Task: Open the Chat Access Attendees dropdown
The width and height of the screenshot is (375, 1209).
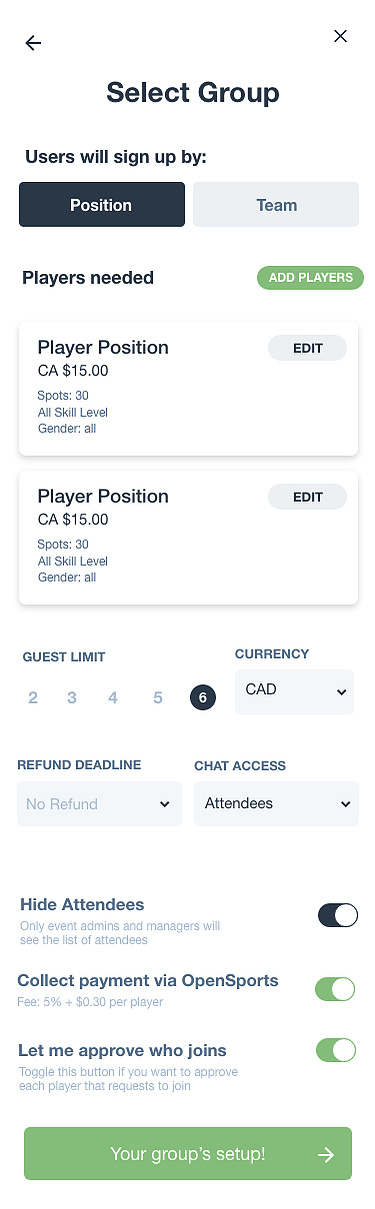Action: coord(276,804)
